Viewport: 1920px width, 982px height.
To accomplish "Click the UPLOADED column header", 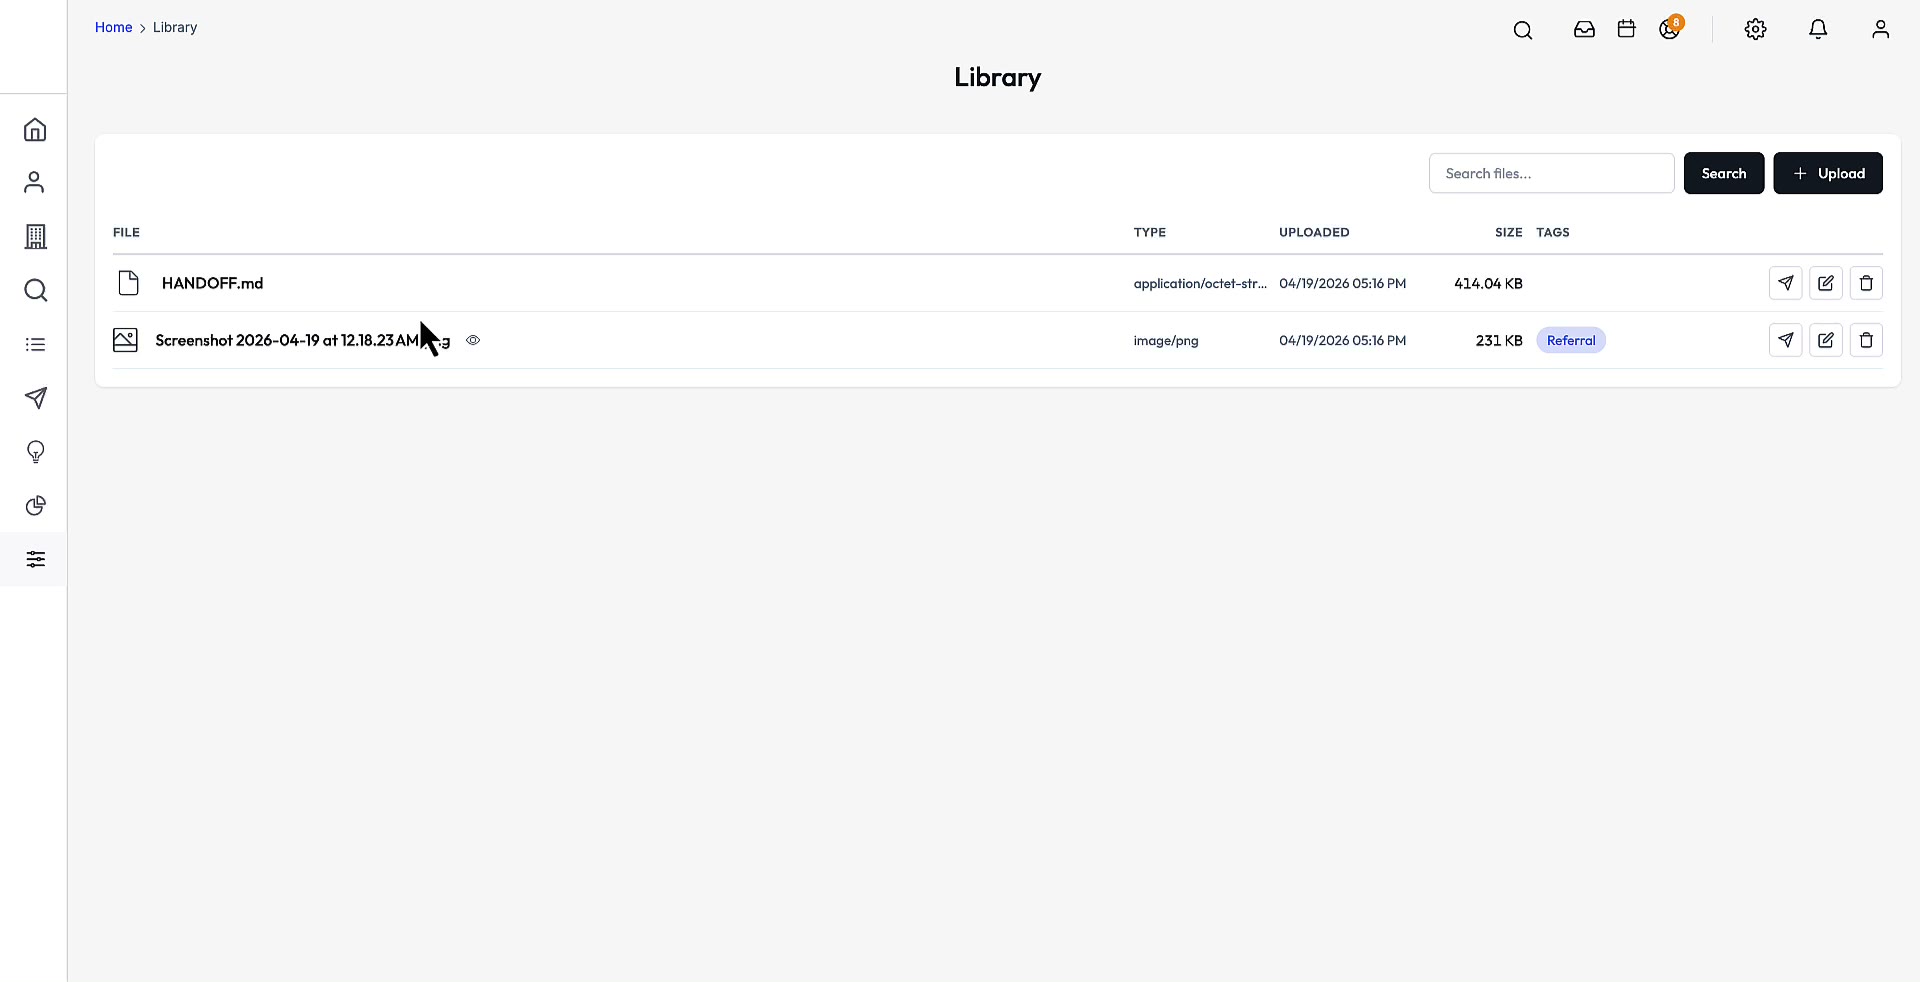I will (1314, 232).
